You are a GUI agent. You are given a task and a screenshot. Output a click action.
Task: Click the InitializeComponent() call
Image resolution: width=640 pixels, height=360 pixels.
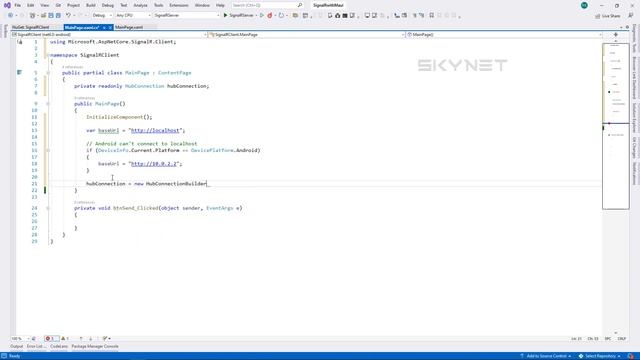tap(119, 117)
